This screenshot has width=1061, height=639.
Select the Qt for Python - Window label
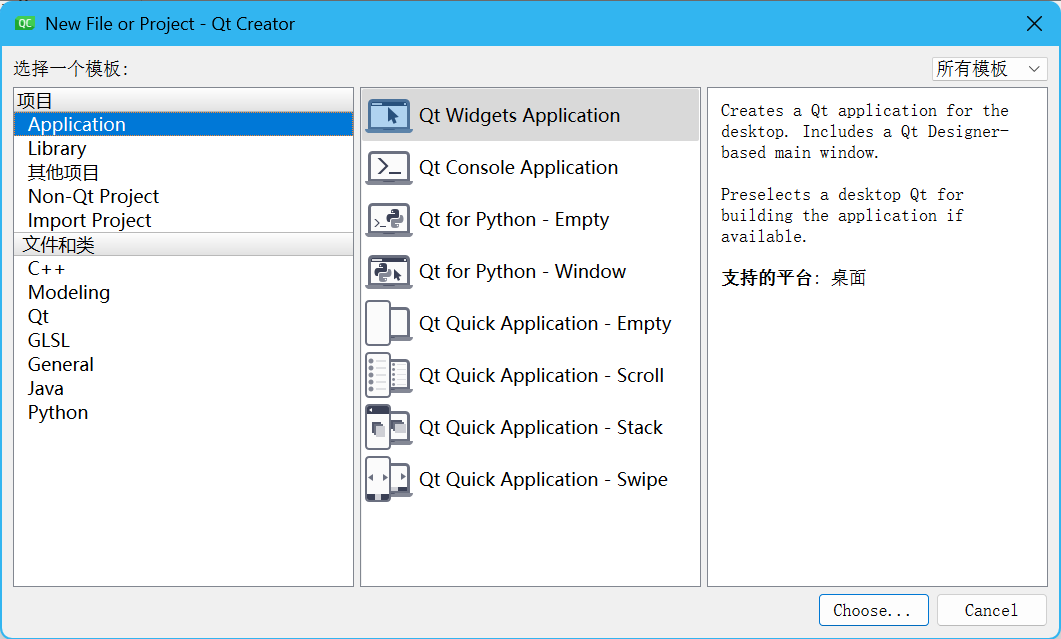[x=522, y=272]
